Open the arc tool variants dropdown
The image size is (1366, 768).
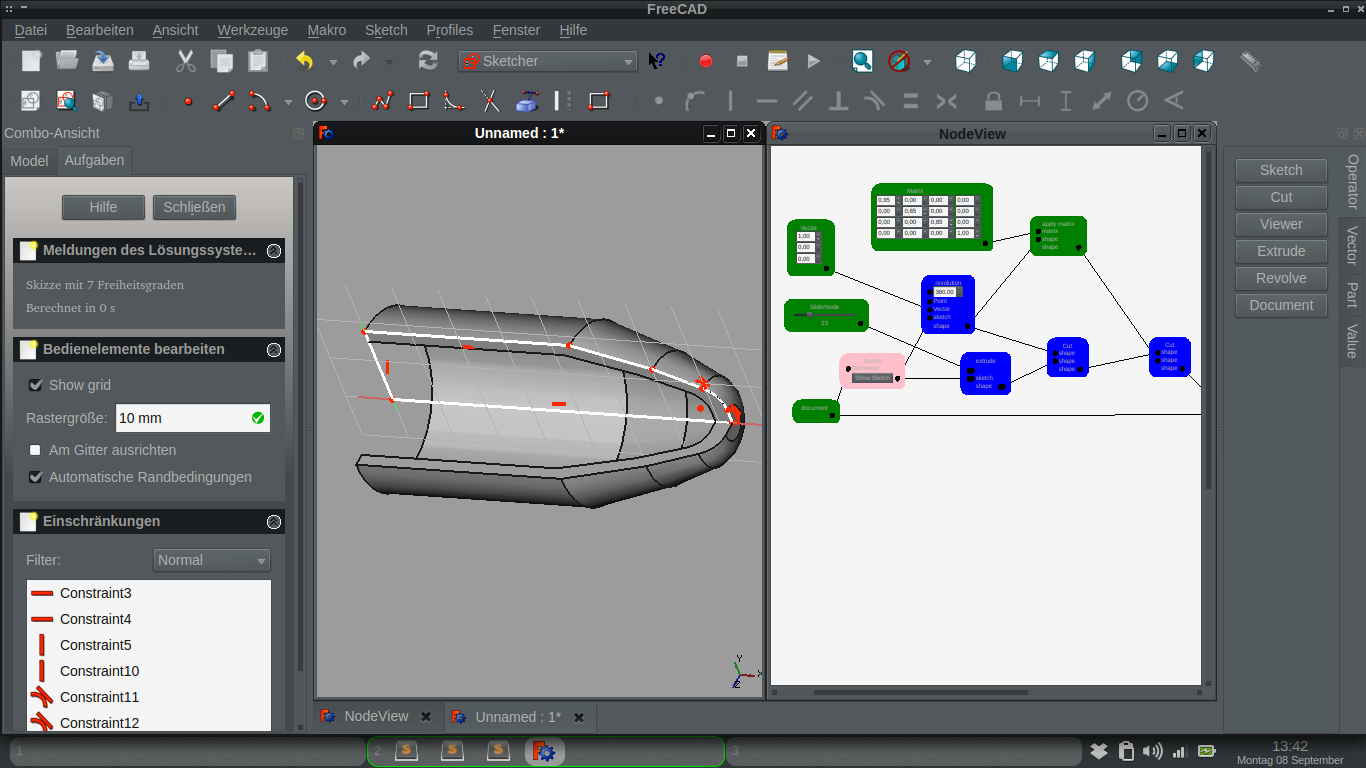pyautogui.click(x=288, y=102)
